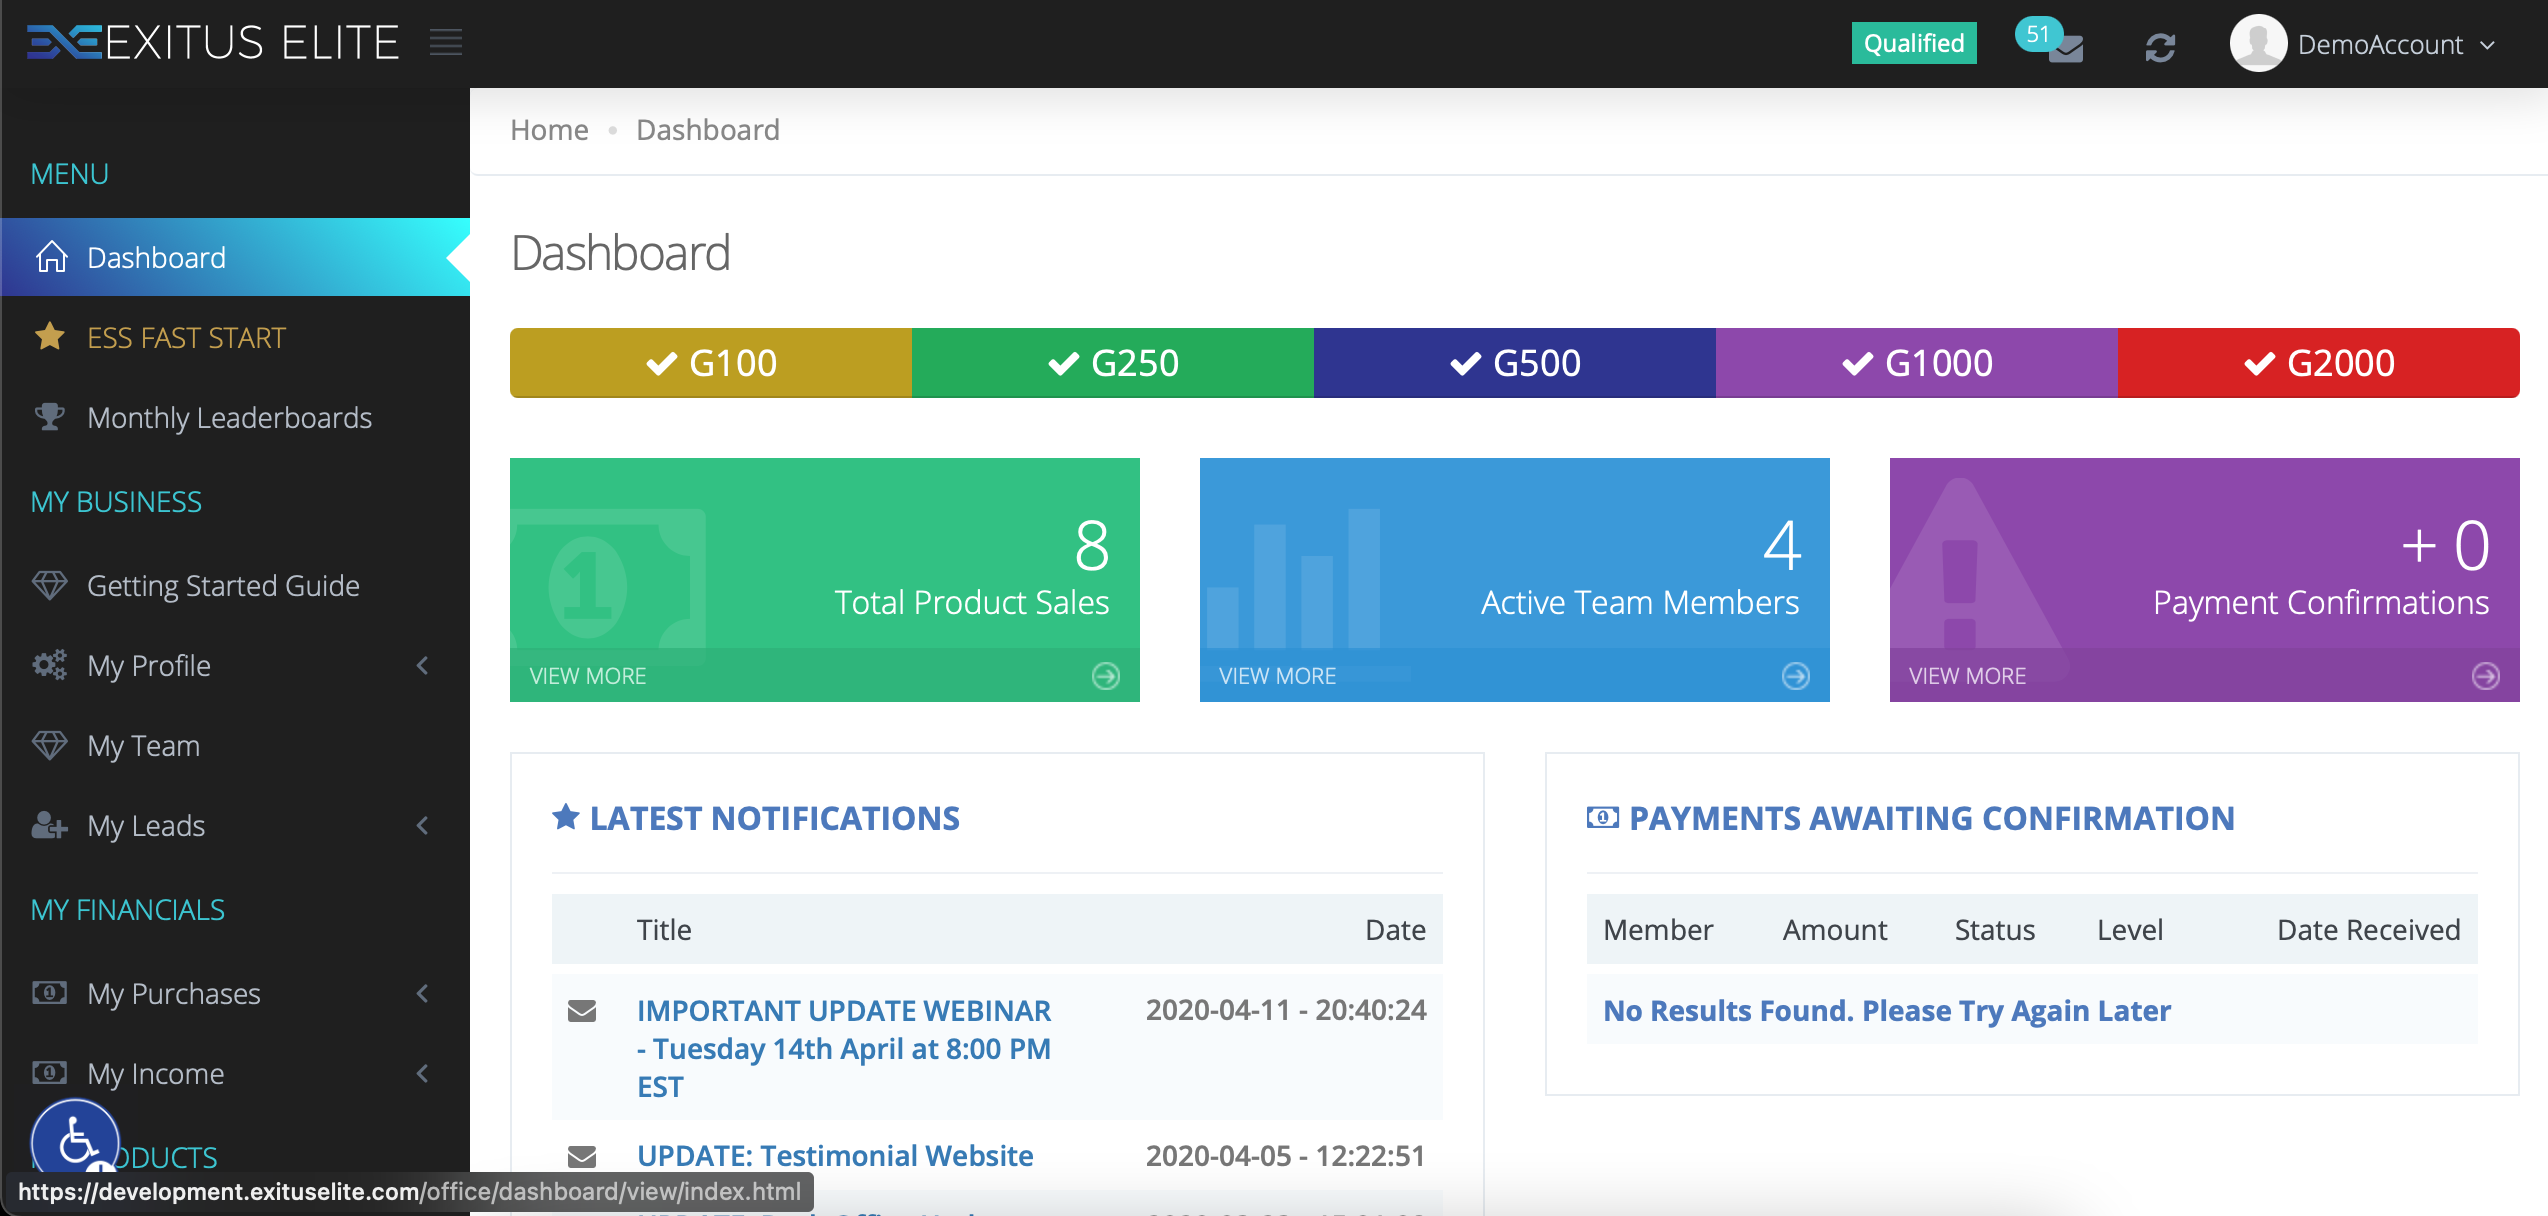Click money icon by Payments Awaiting Confirmation
Image resolution: width=2548 pixels, height=1216 pixels.
(x=1603, y=818)
